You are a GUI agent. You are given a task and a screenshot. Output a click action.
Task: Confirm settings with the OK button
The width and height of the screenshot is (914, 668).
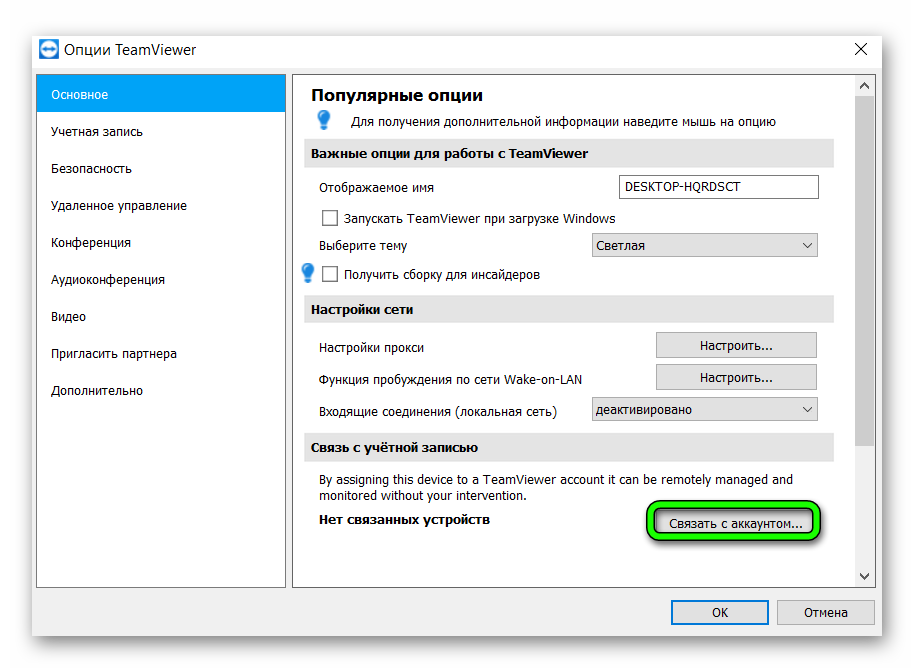[719, 613]
